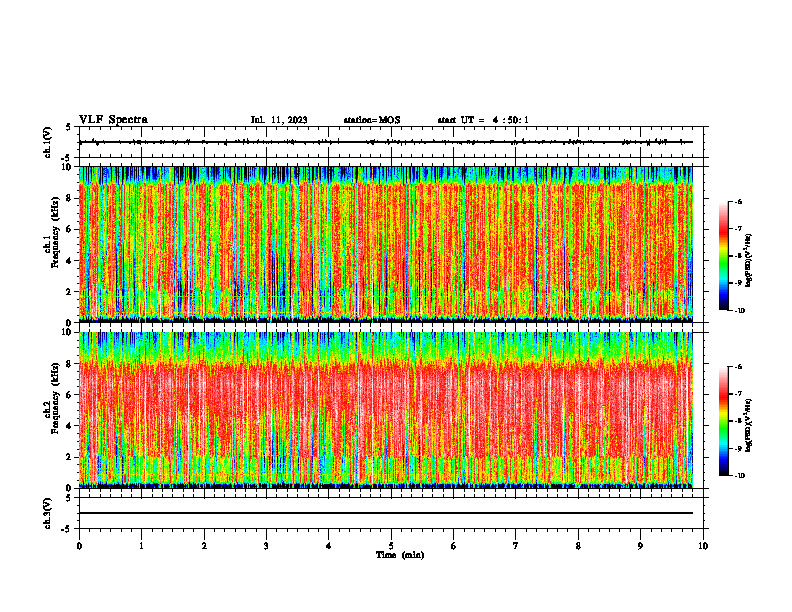This screenshot has height=612, width=792.
Task: Click the ch.2 spectrogram panel
Action: tap(386, 410)
